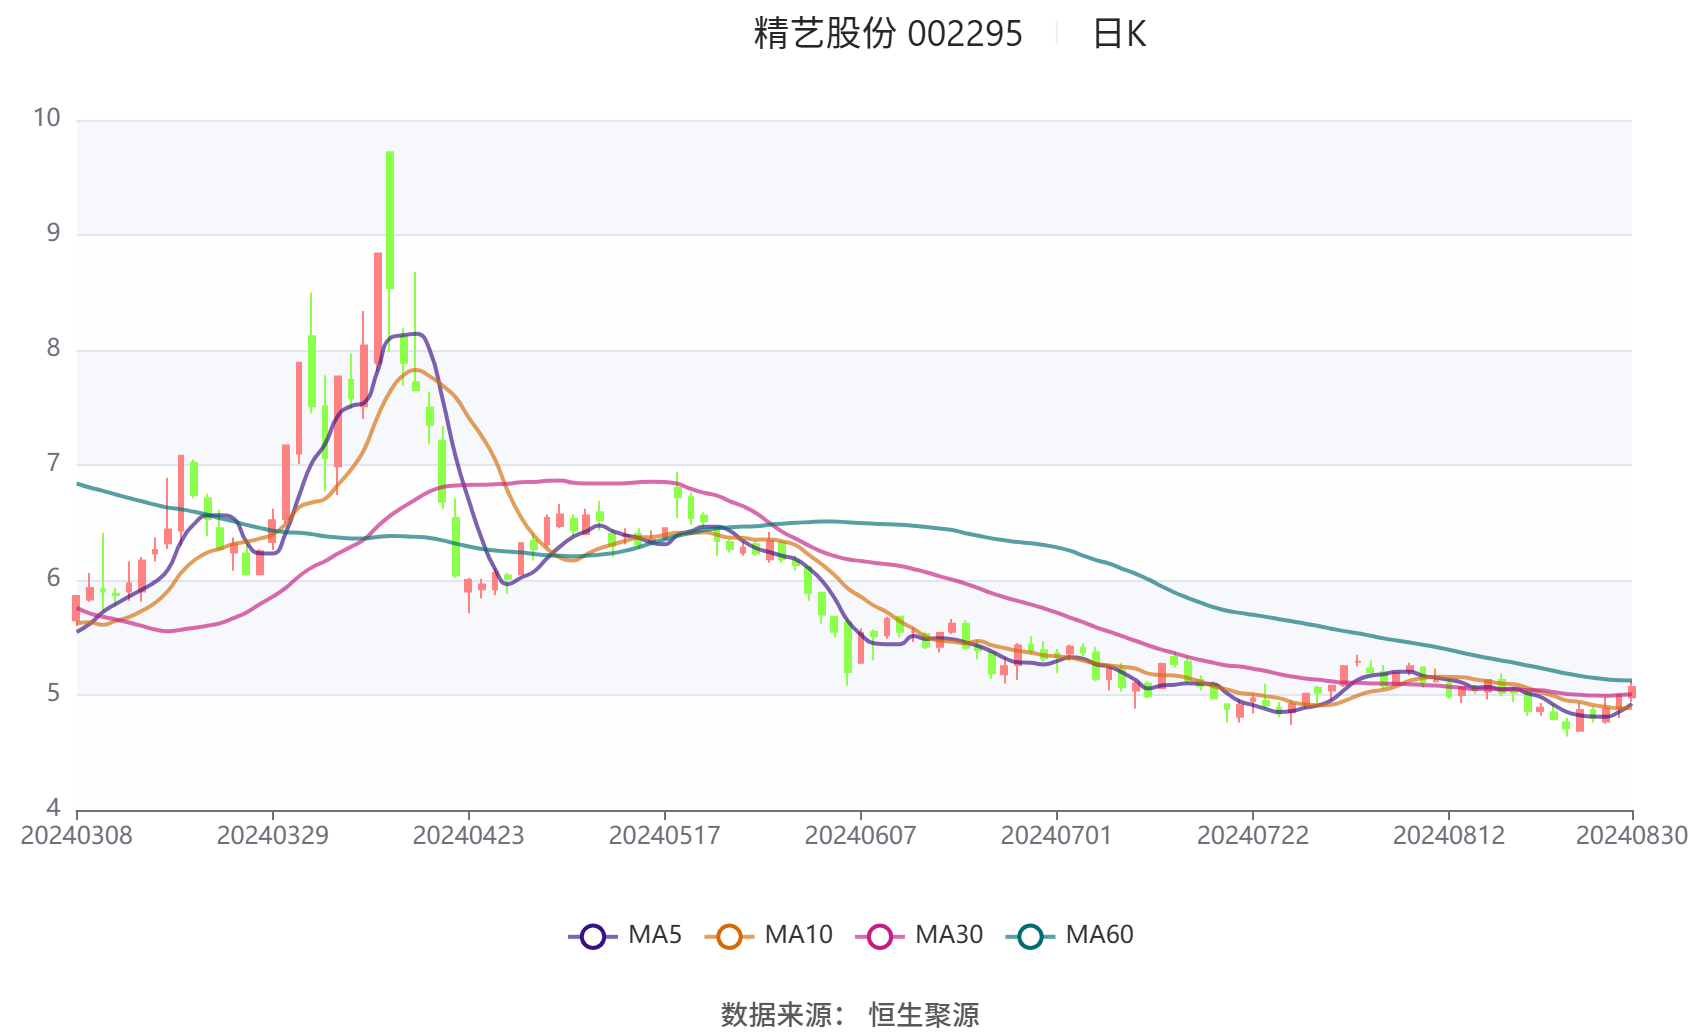Click the 20240830 x-axis date label
The image size is (1700, 1034).
[x=1632, y=836]
